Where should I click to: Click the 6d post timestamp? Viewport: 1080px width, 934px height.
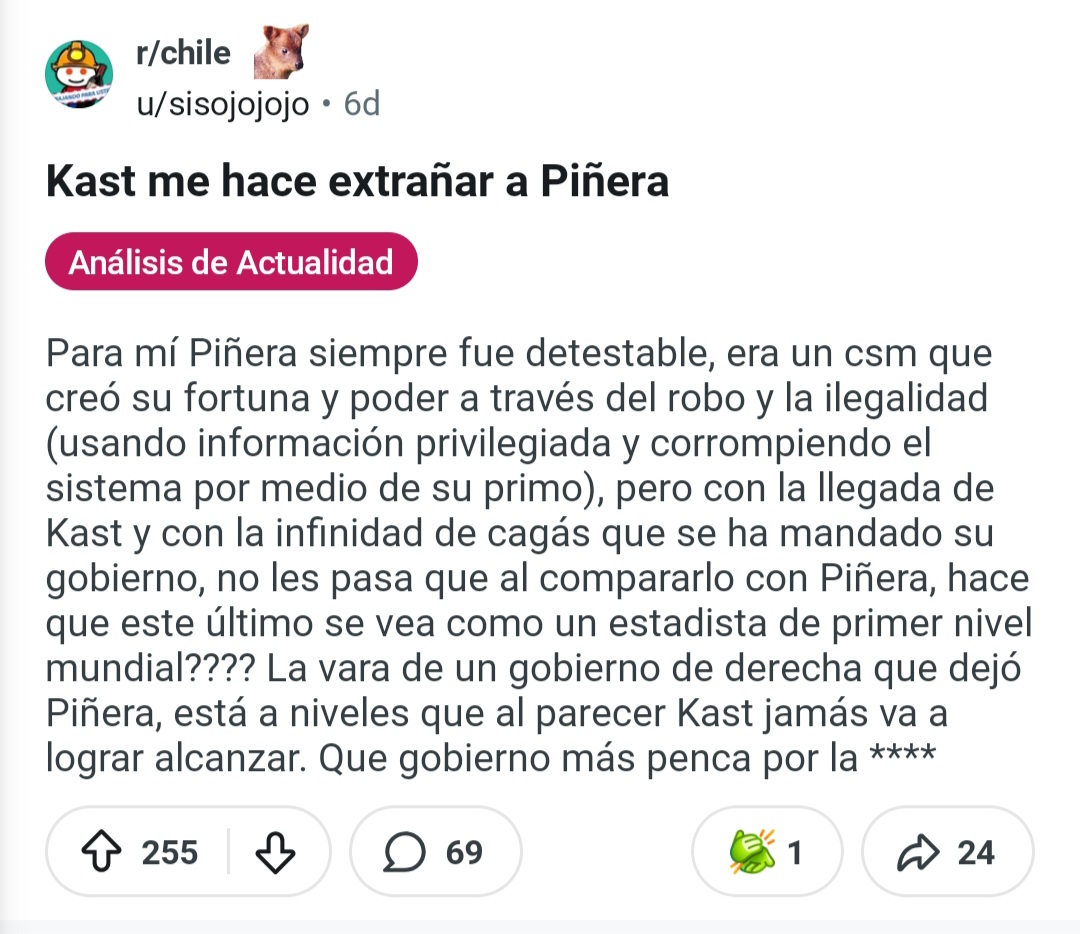click(361, 103)
